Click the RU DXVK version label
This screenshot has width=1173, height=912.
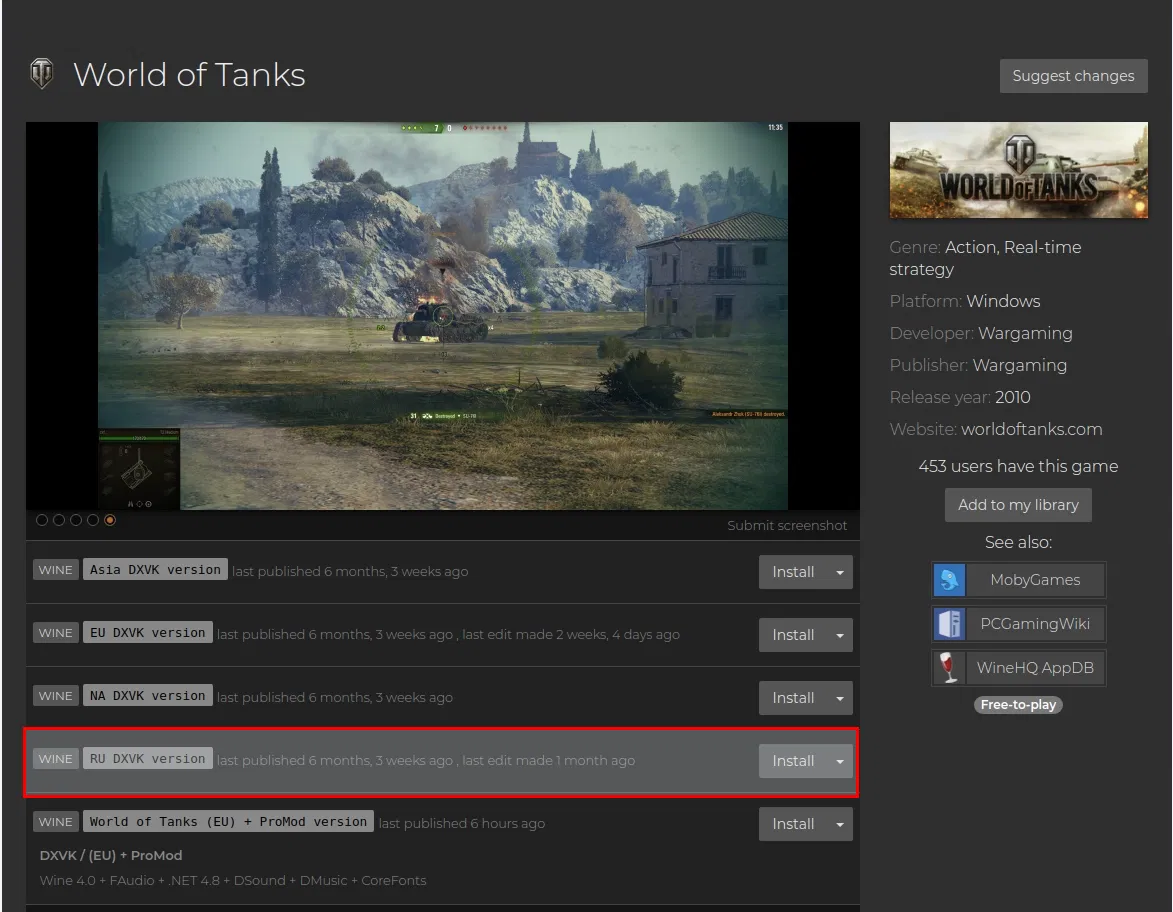pyautogui.click(x=147, y=759)
